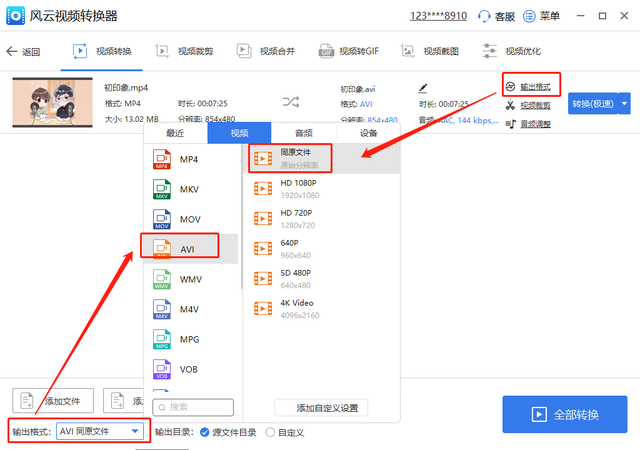Expand the arrow next to 转换(极速)
This screenshot has height=450, width=640.
click(x=625, y=104)
